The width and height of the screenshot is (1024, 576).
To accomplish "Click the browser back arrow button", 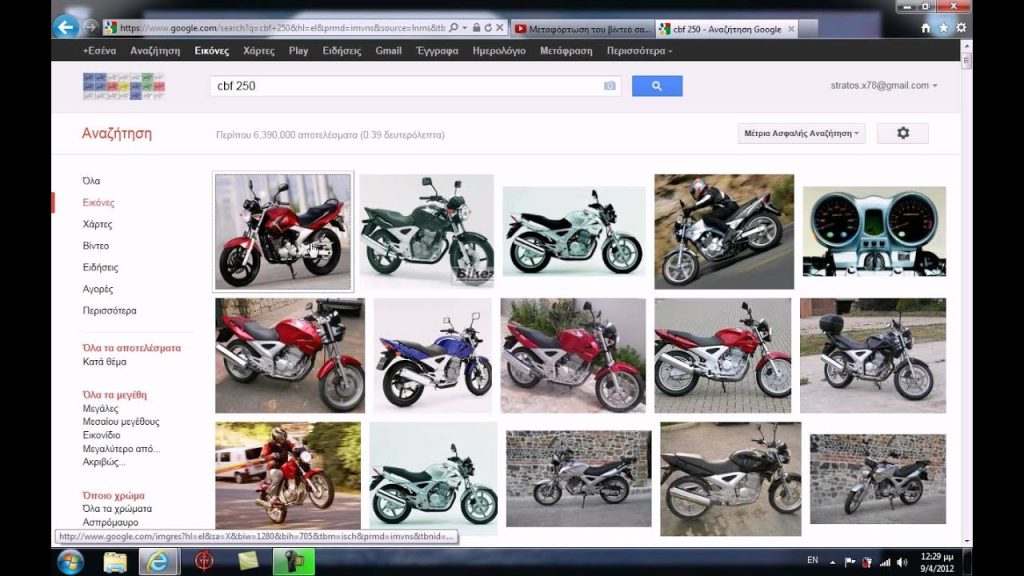I will pyautogui.click(x=65, y=27).
